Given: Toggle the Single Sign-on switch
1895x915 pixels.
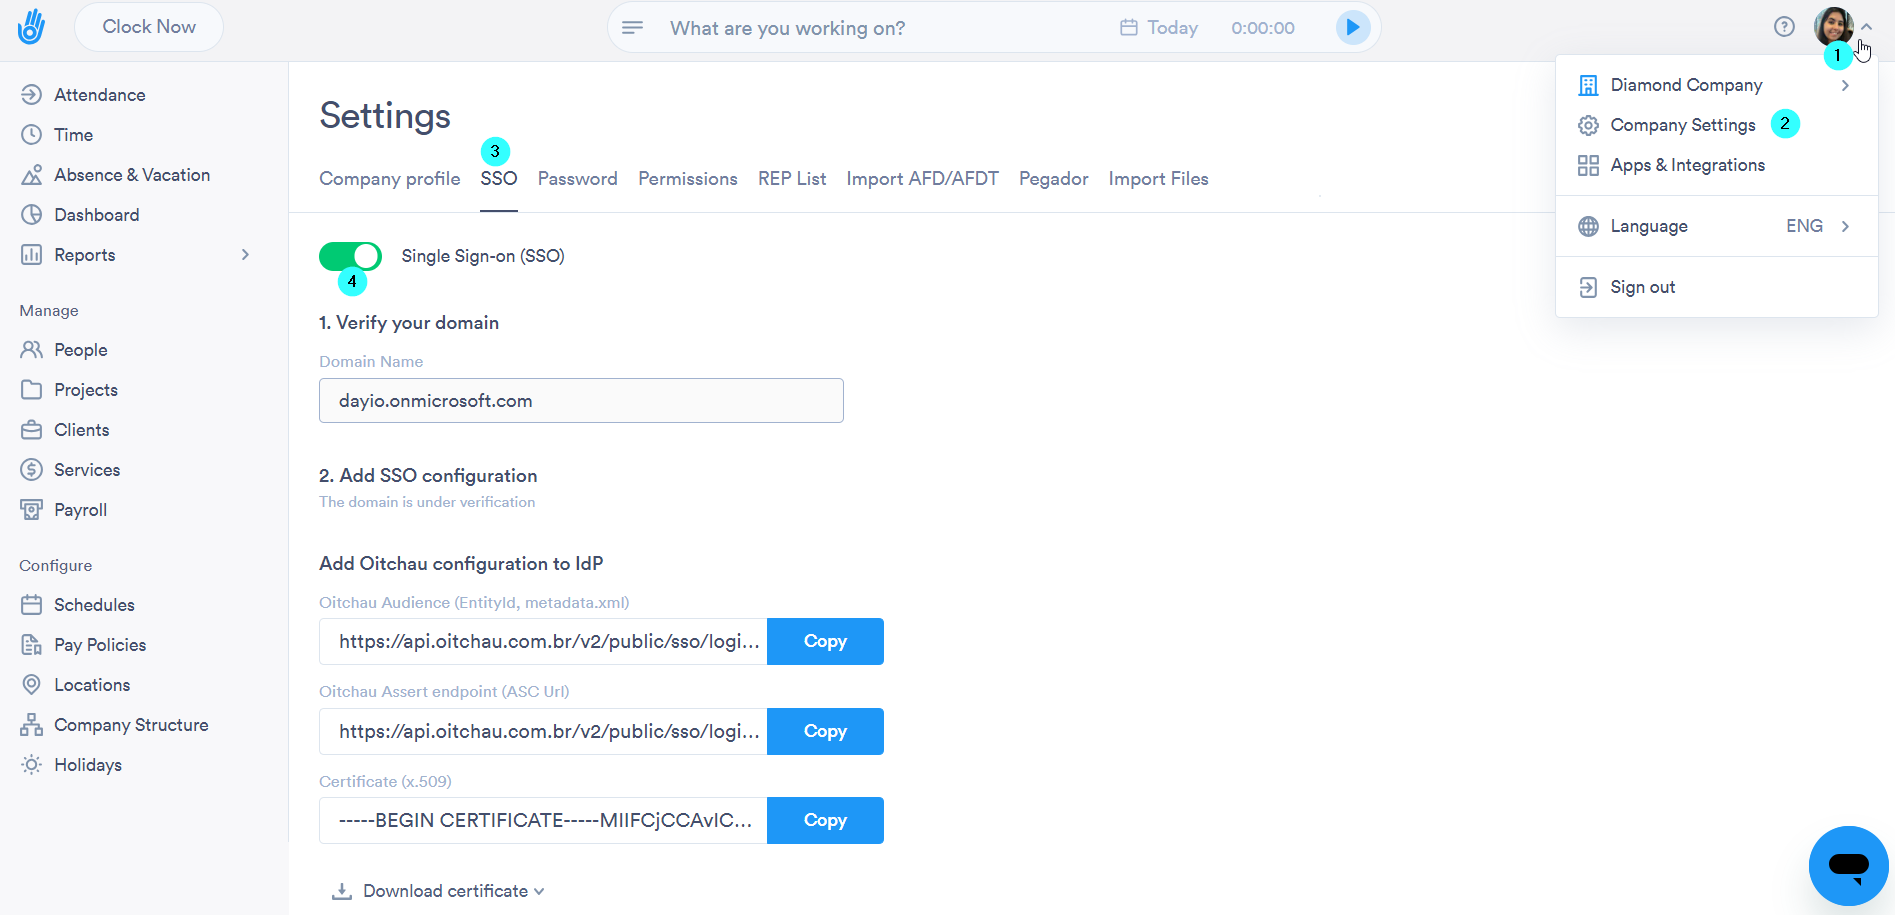Looking at the screenshot, I should coord(350,256).
